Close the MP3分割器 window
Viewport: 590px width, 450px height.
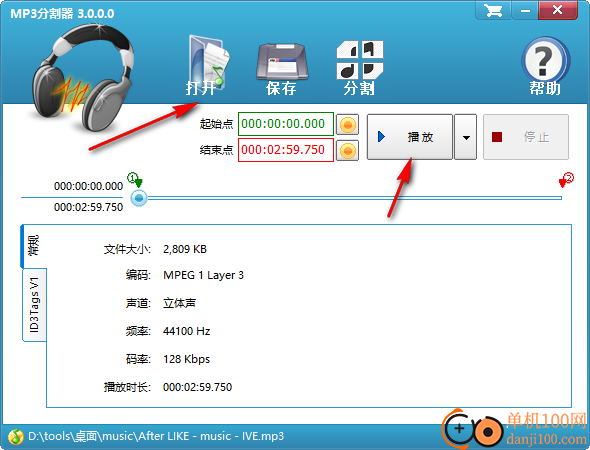(557, 11)
